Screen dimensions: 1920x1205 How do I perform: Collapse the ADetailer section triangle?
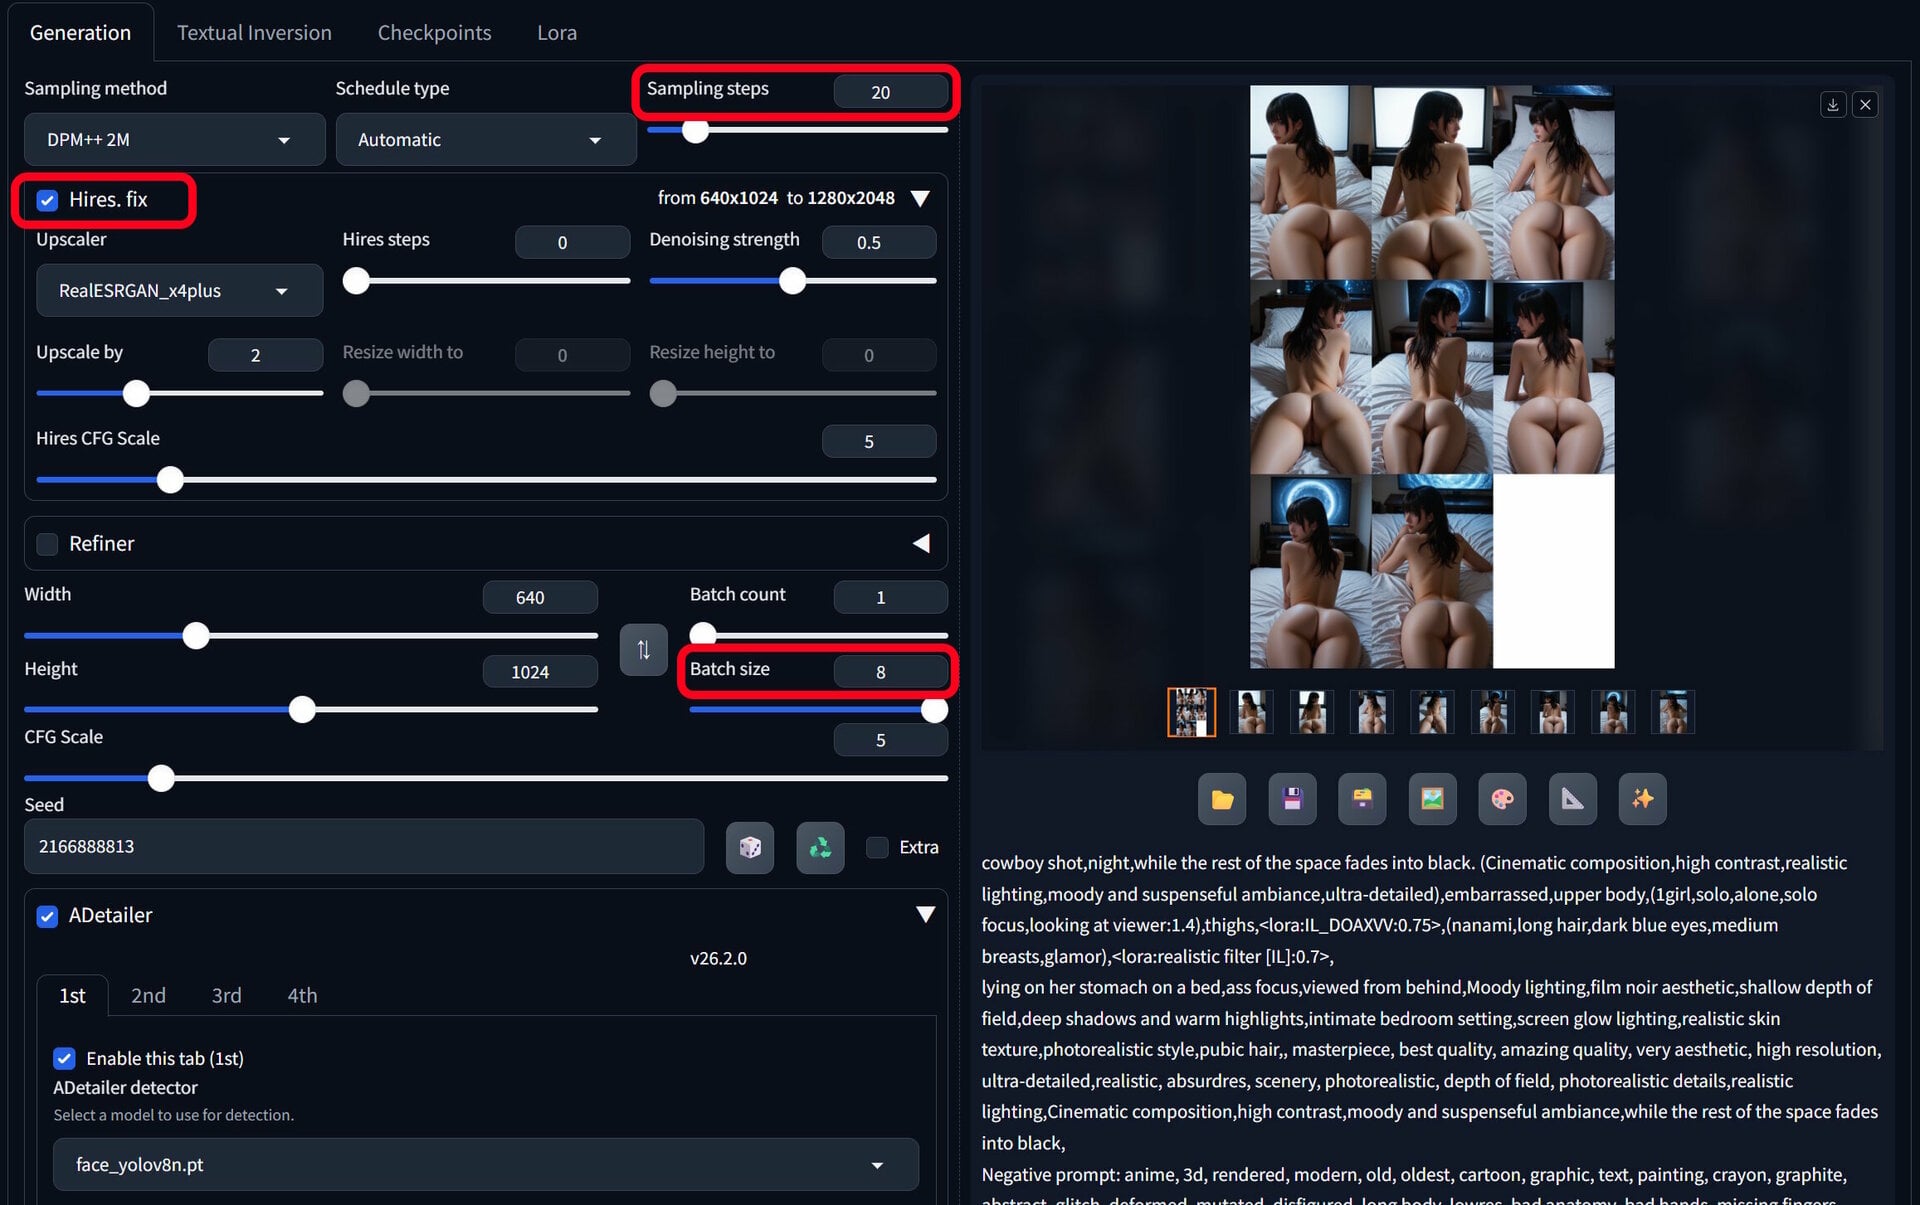click(926, 915)
